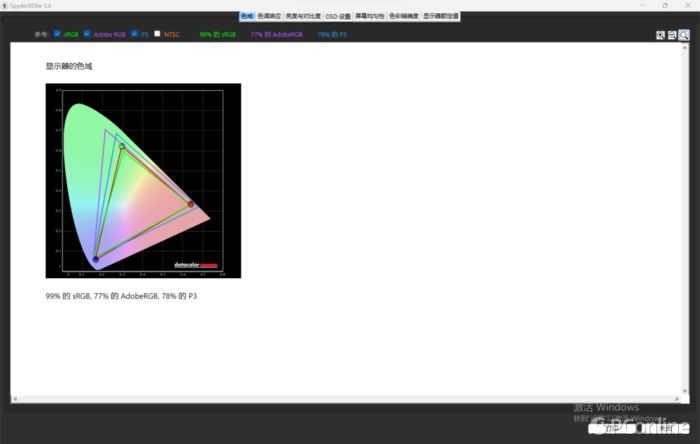Switch to the 色调响应 tab
This screenshot has height=444, width=700.
tap(269, 17)
